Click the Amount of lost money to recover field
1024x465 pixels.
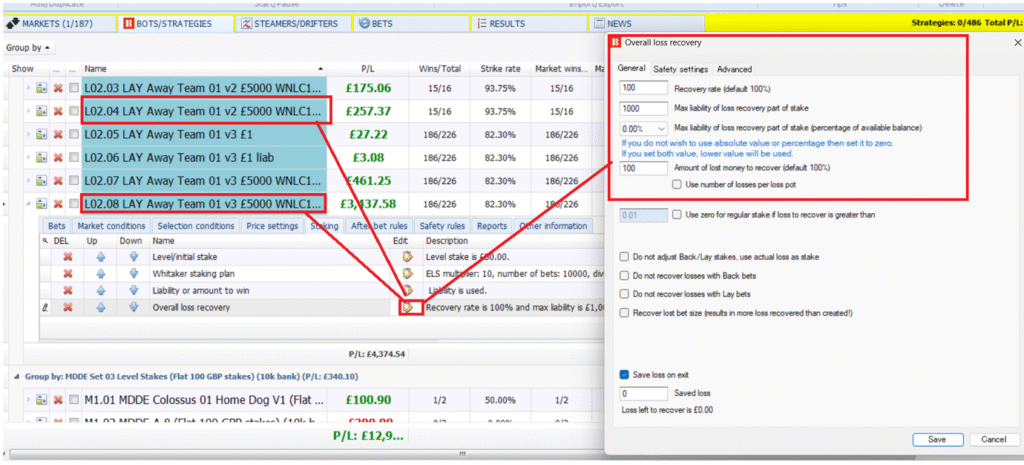click(x=644, y=168)
